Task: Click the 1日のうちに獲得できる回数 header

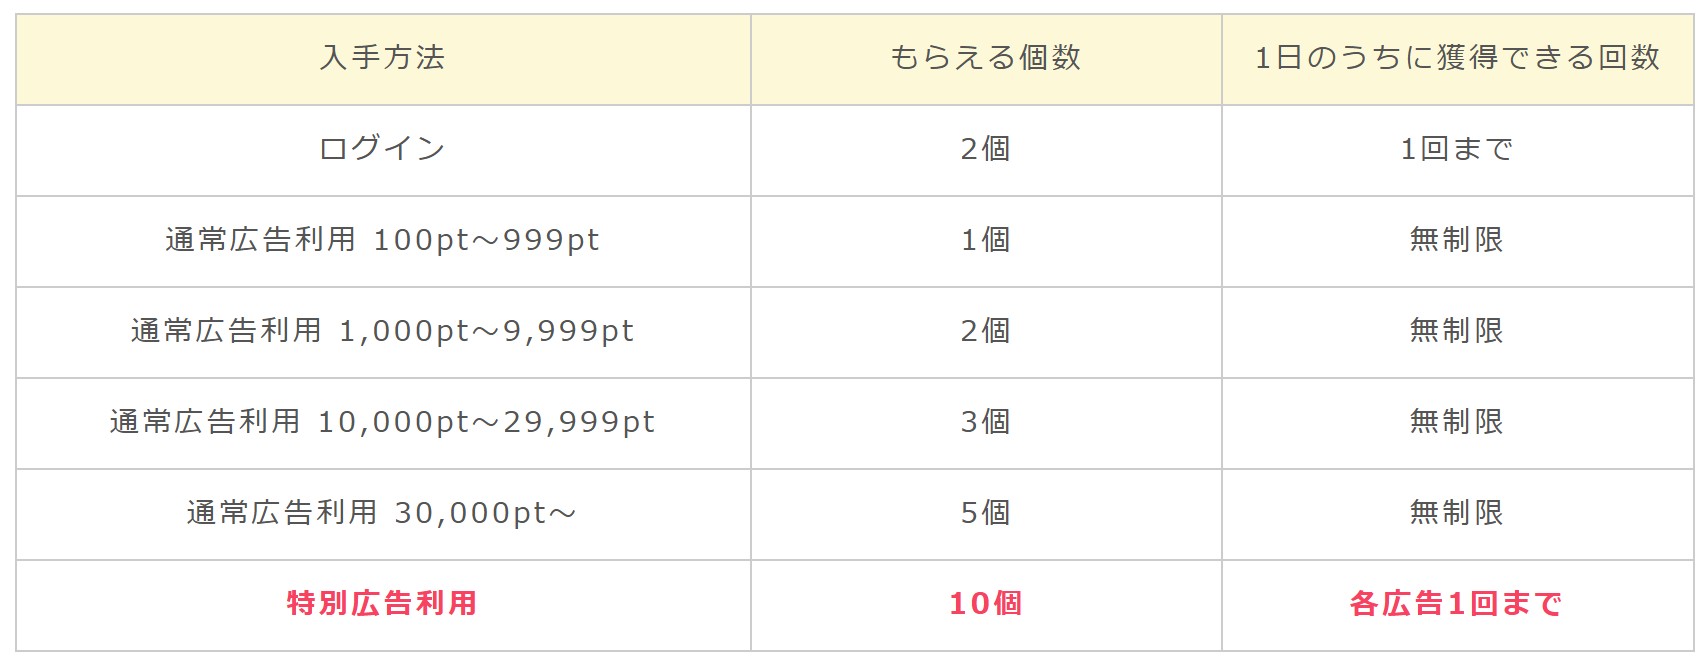Action: point(1457,58)
